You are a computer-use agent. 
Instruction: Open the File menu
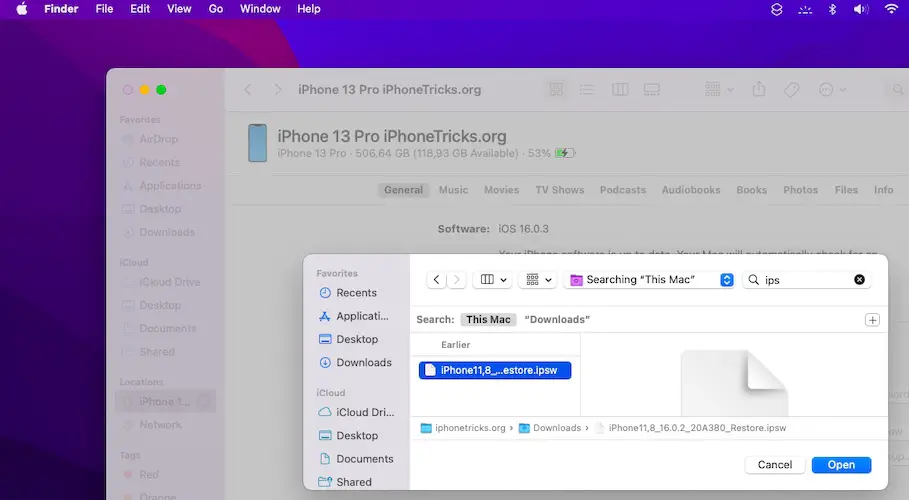(104, 9)
